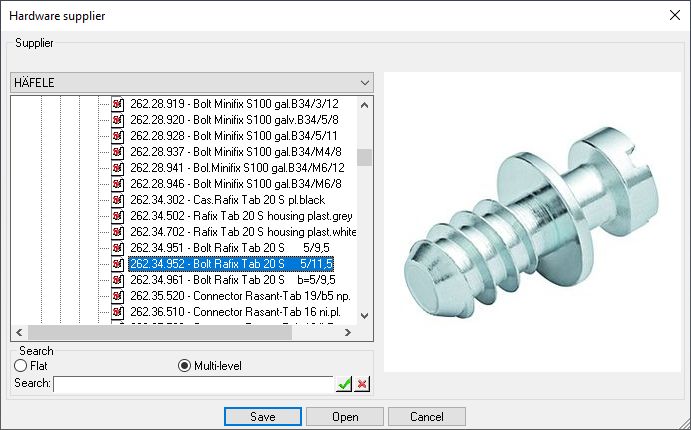The height and width of the screenshot is (430, 691).
Task: Click icon next to 262.34.961 Bolt Rafix item
Action: [x=117, y=280]
